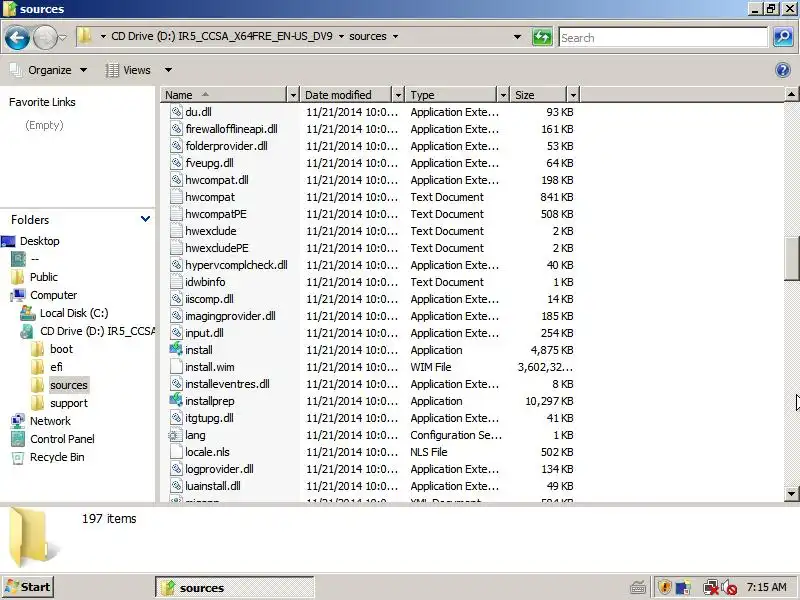This screenshot has height=600, width=800.
Task: Click the keyboard tray icon
Action: pos(638,588)
